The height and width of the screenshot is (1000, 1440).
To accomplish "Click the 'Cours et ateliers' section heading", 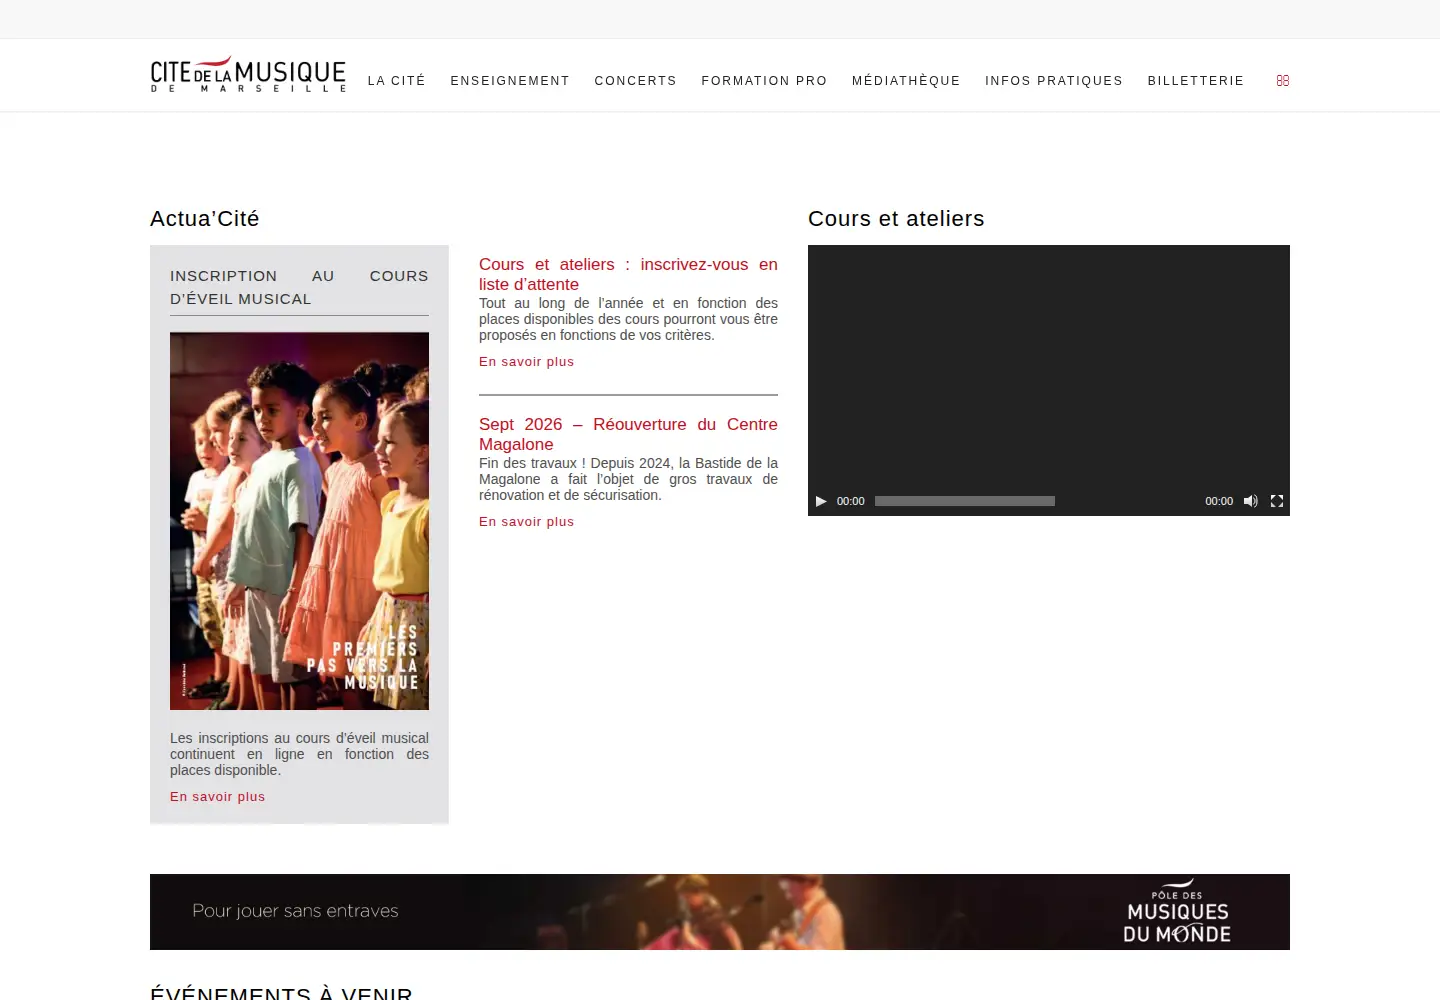I will point(896,219).
